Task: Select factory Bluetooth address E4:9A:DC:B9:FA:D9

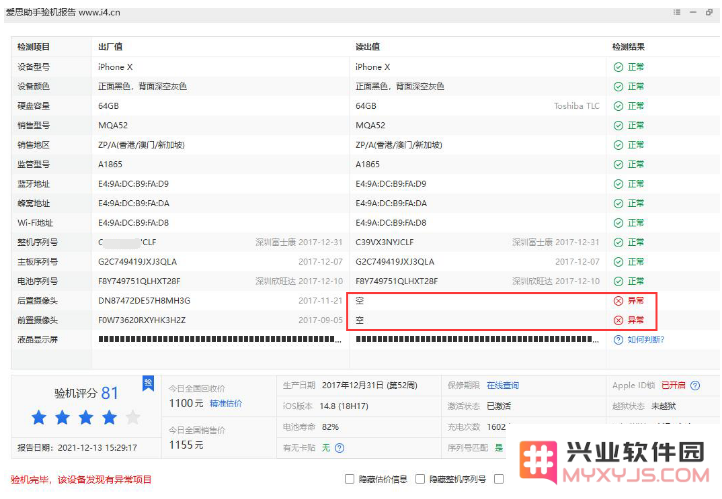Action: click(x=134, y=184)
